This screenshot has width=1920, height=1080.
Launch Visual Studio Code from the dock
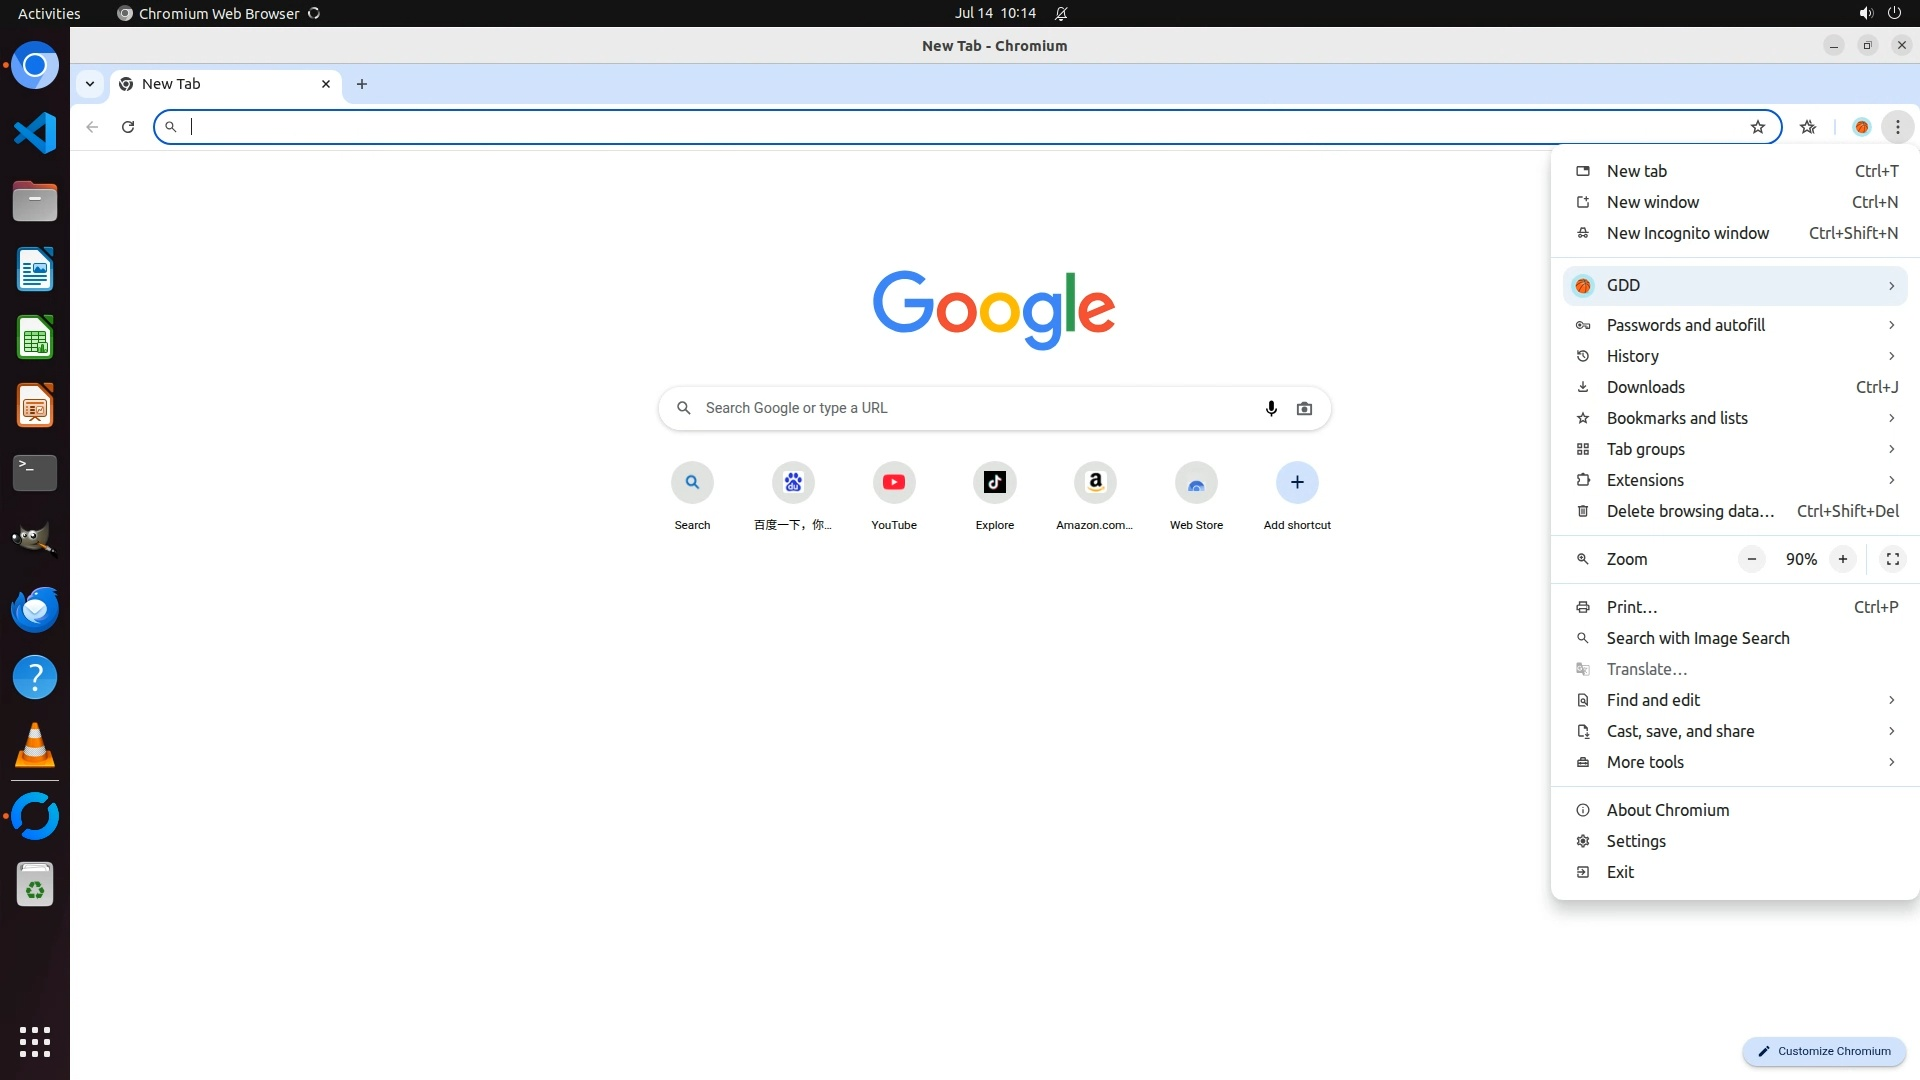pos(35,133)
